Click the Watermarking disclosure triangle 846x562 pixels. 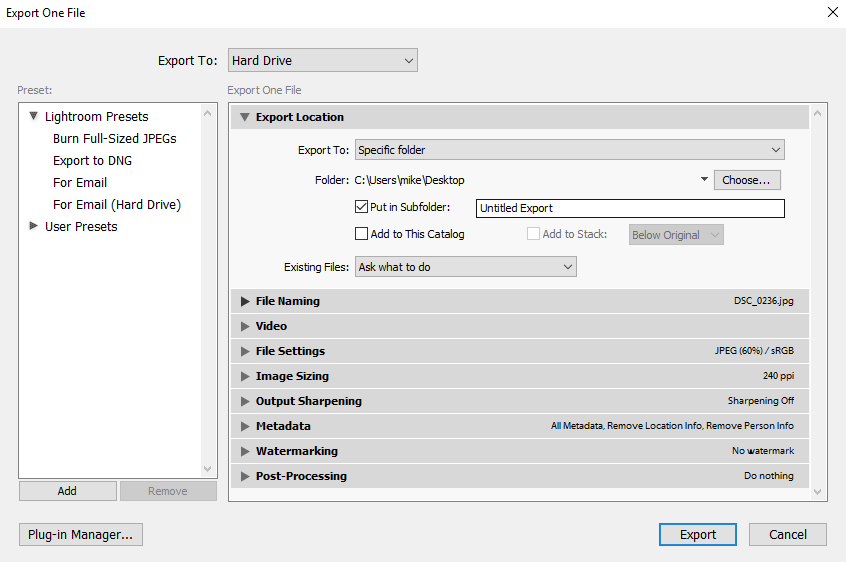pyautogui.click(x=245, y=451)
